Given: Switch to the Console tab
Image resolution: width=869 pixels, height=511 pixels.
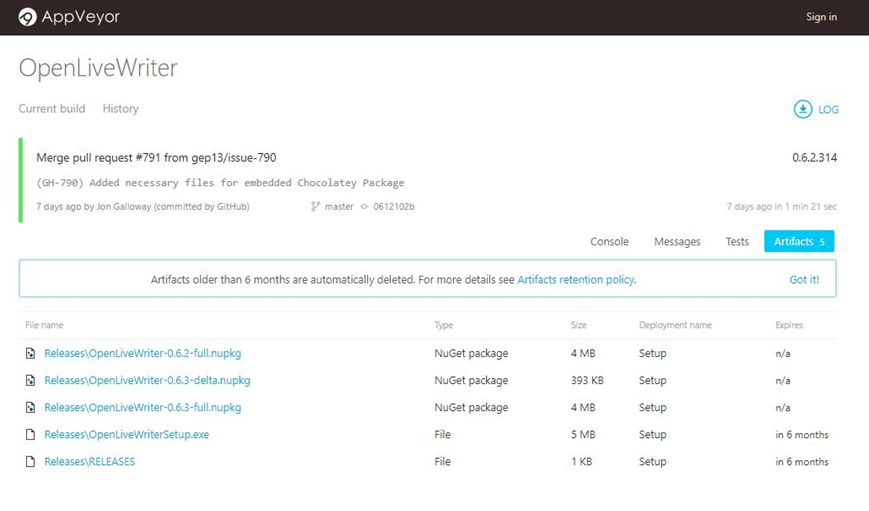Looking at the screenshot, I should [609, 241].
